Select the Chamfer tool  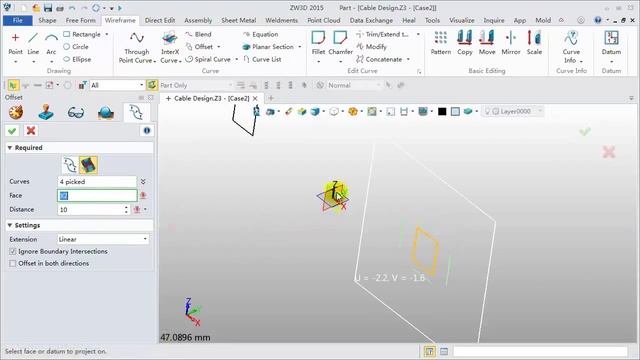tap(340, 43)
